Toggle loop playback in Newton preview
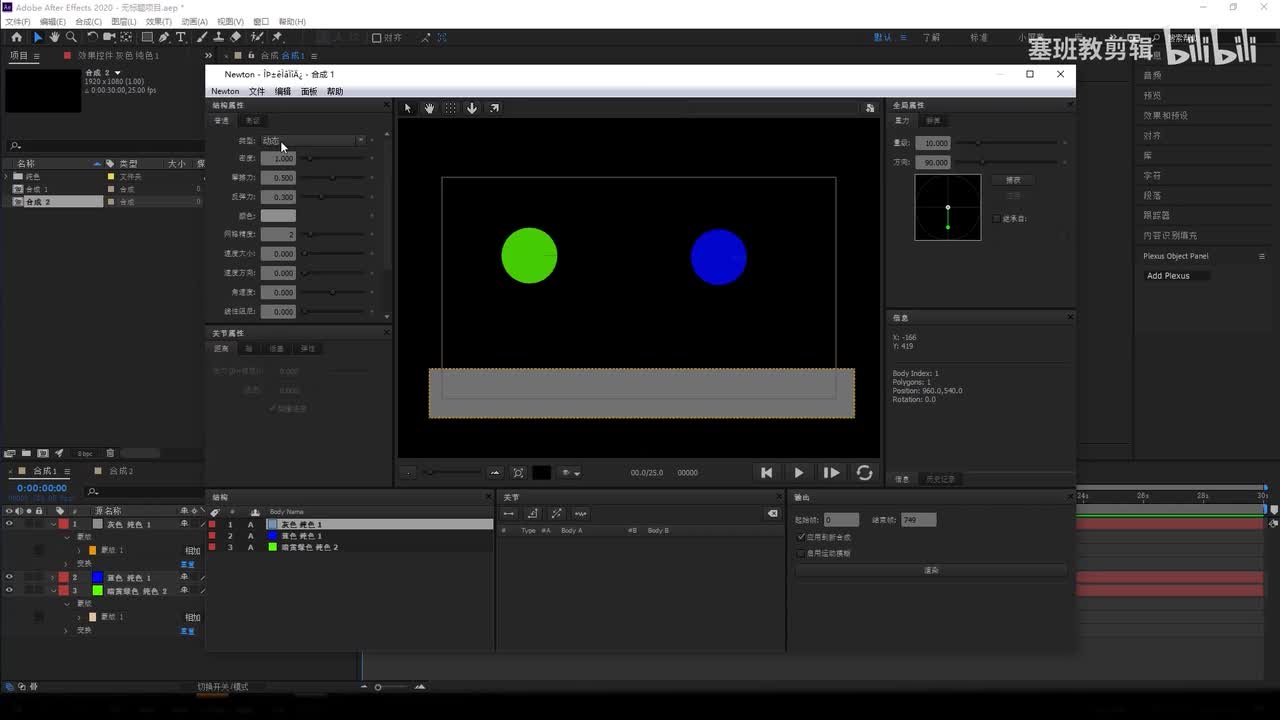Image resolution: width=1280 pixels, height=720 pixels. [865, 473]
